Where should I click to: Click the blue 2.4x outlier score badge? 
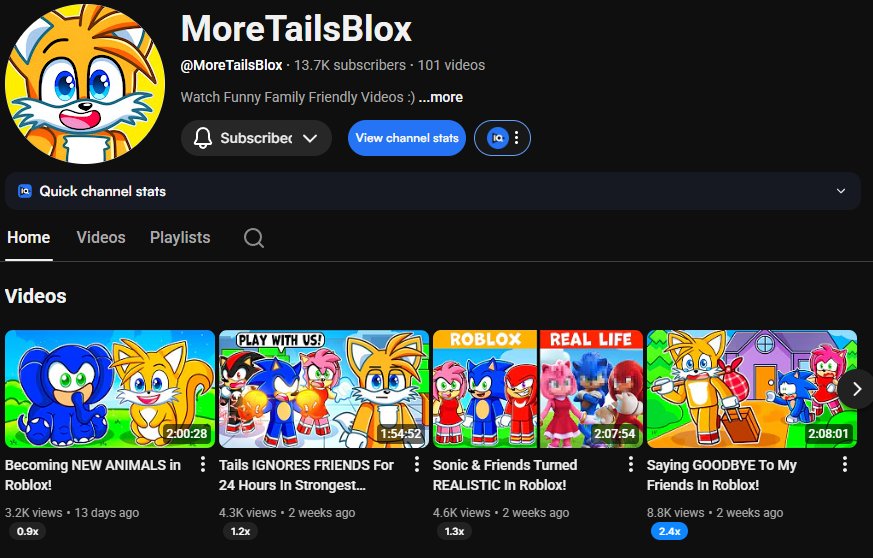[669, 531]
